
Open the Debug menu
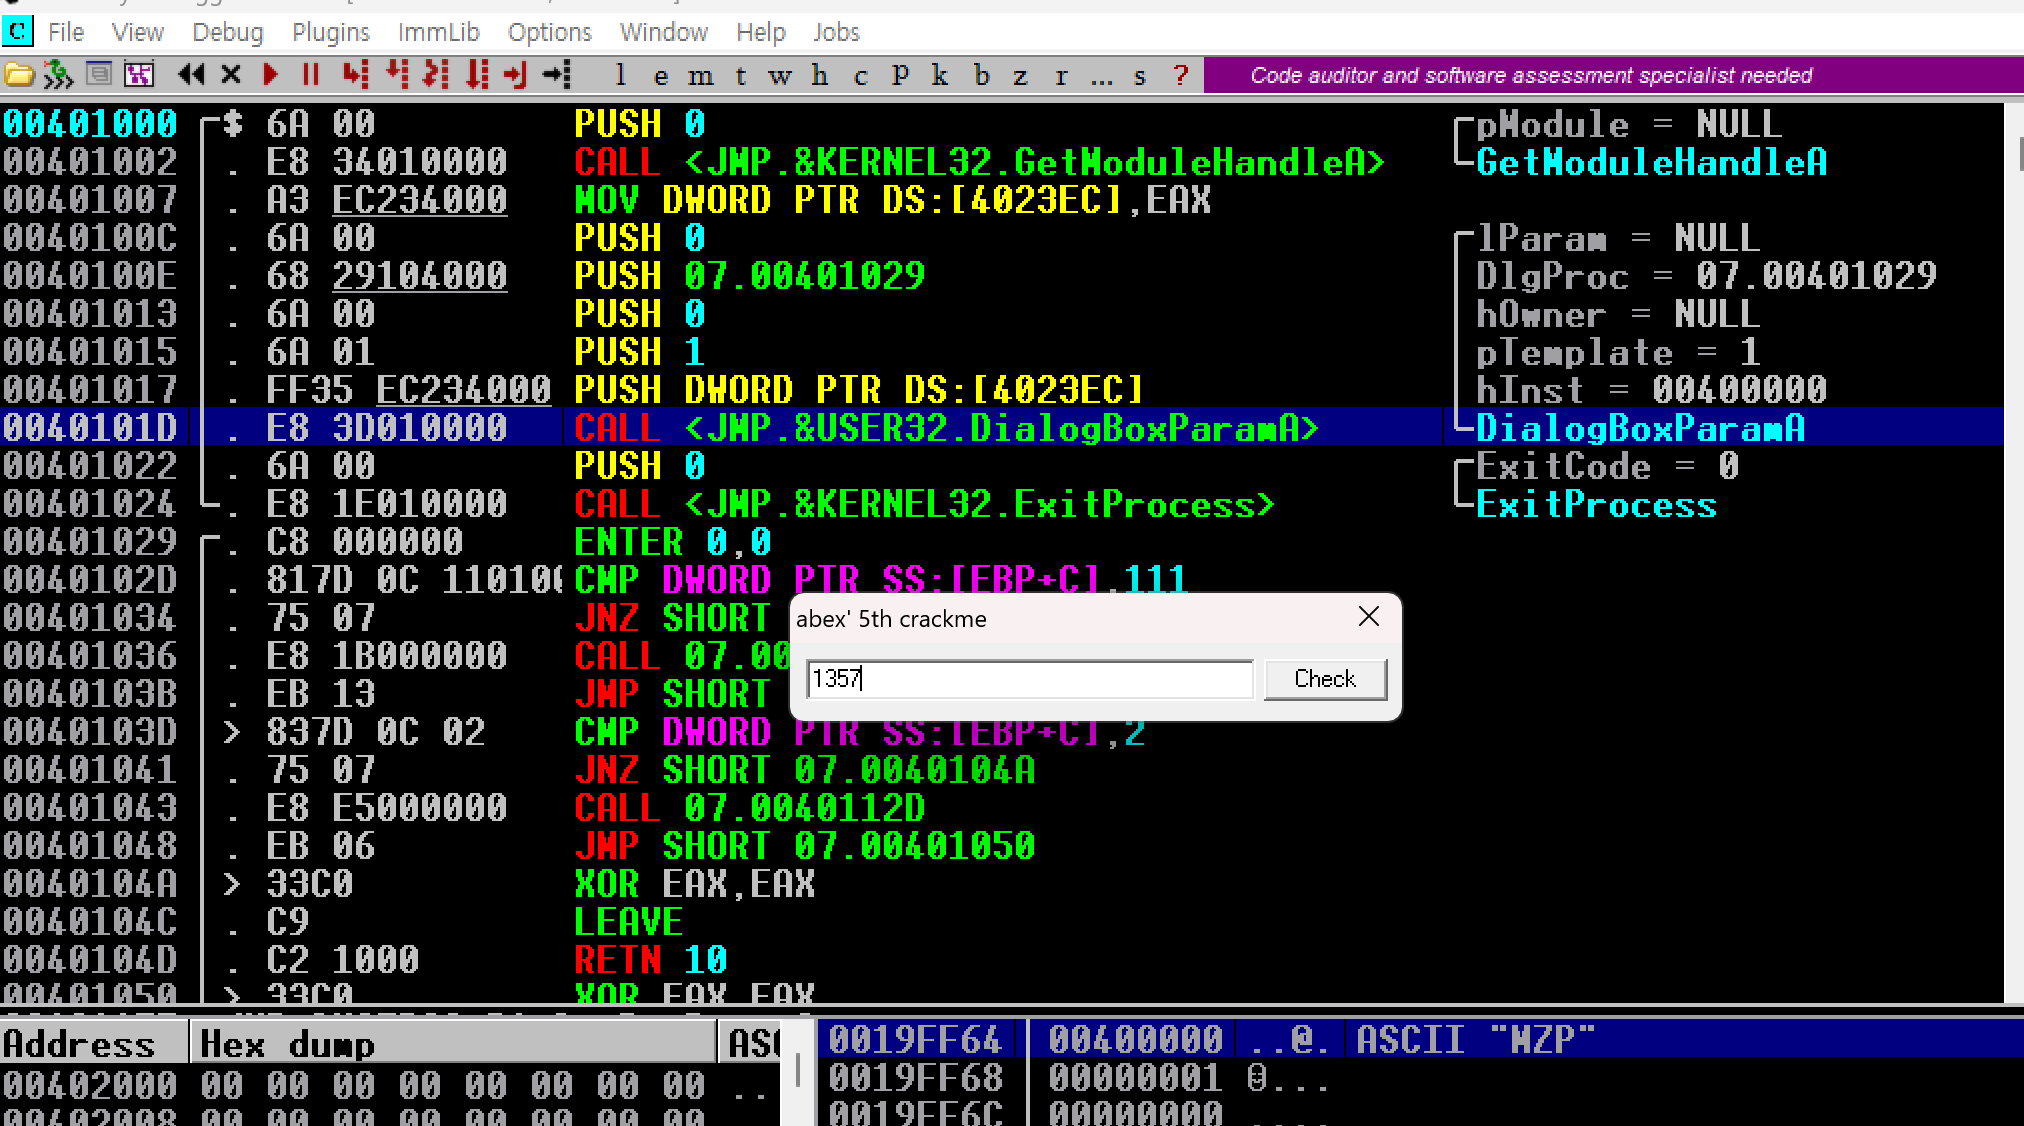(x=227, y=32)
